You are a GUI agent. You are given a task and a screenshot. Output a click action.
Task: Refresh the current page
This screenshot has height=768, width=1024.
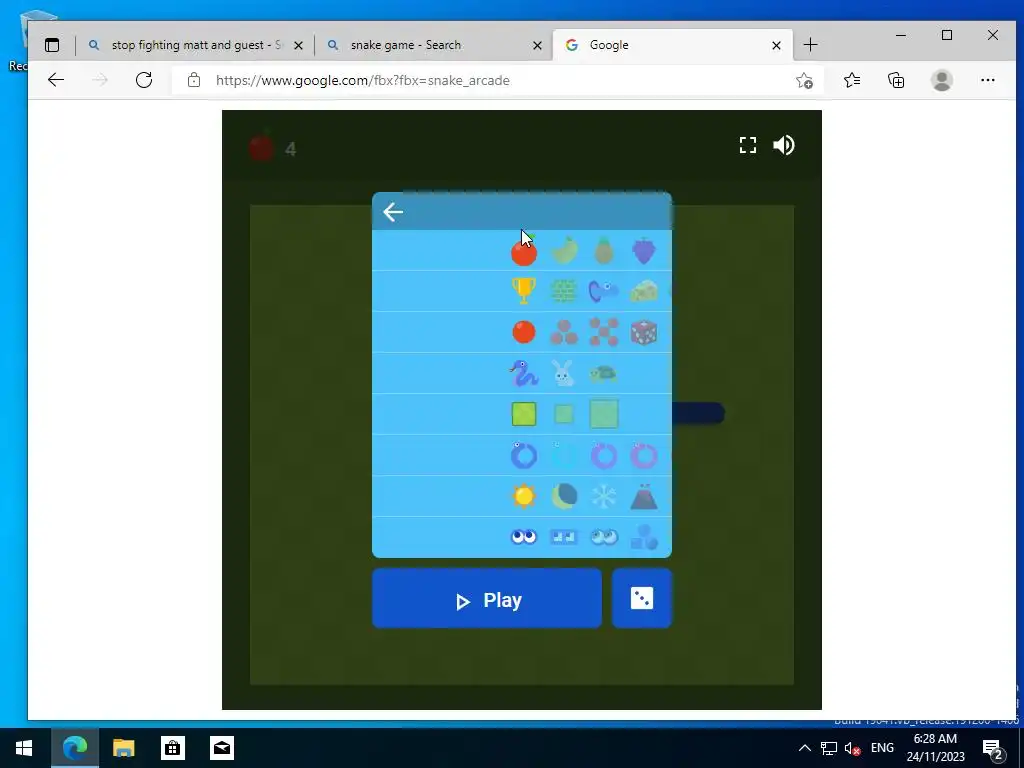[x=144, y=80]
